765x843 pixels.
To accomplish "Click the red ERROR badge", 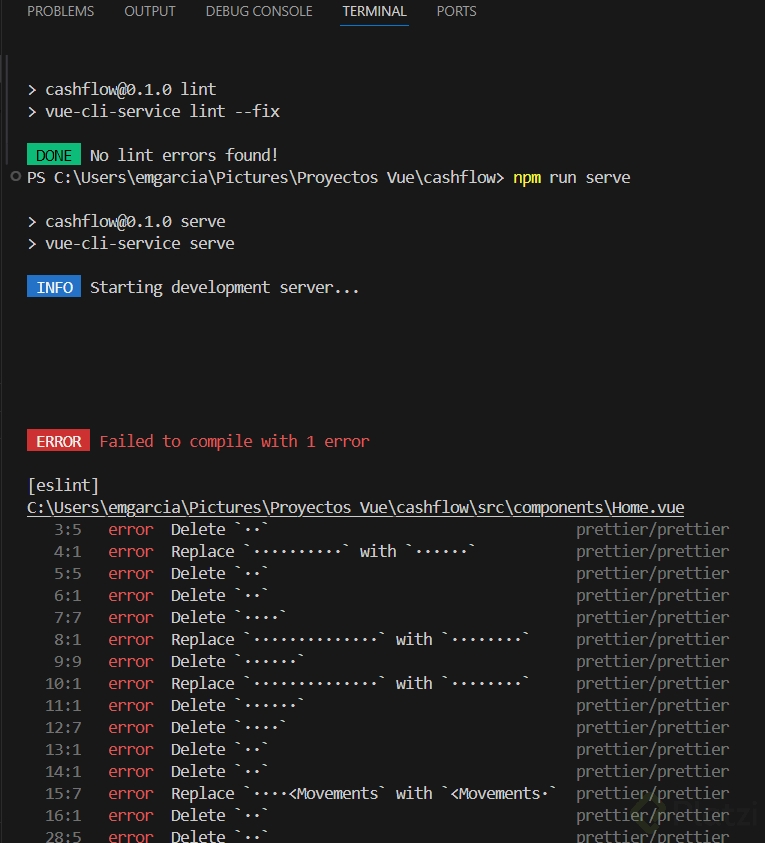I will pos(58,442).
